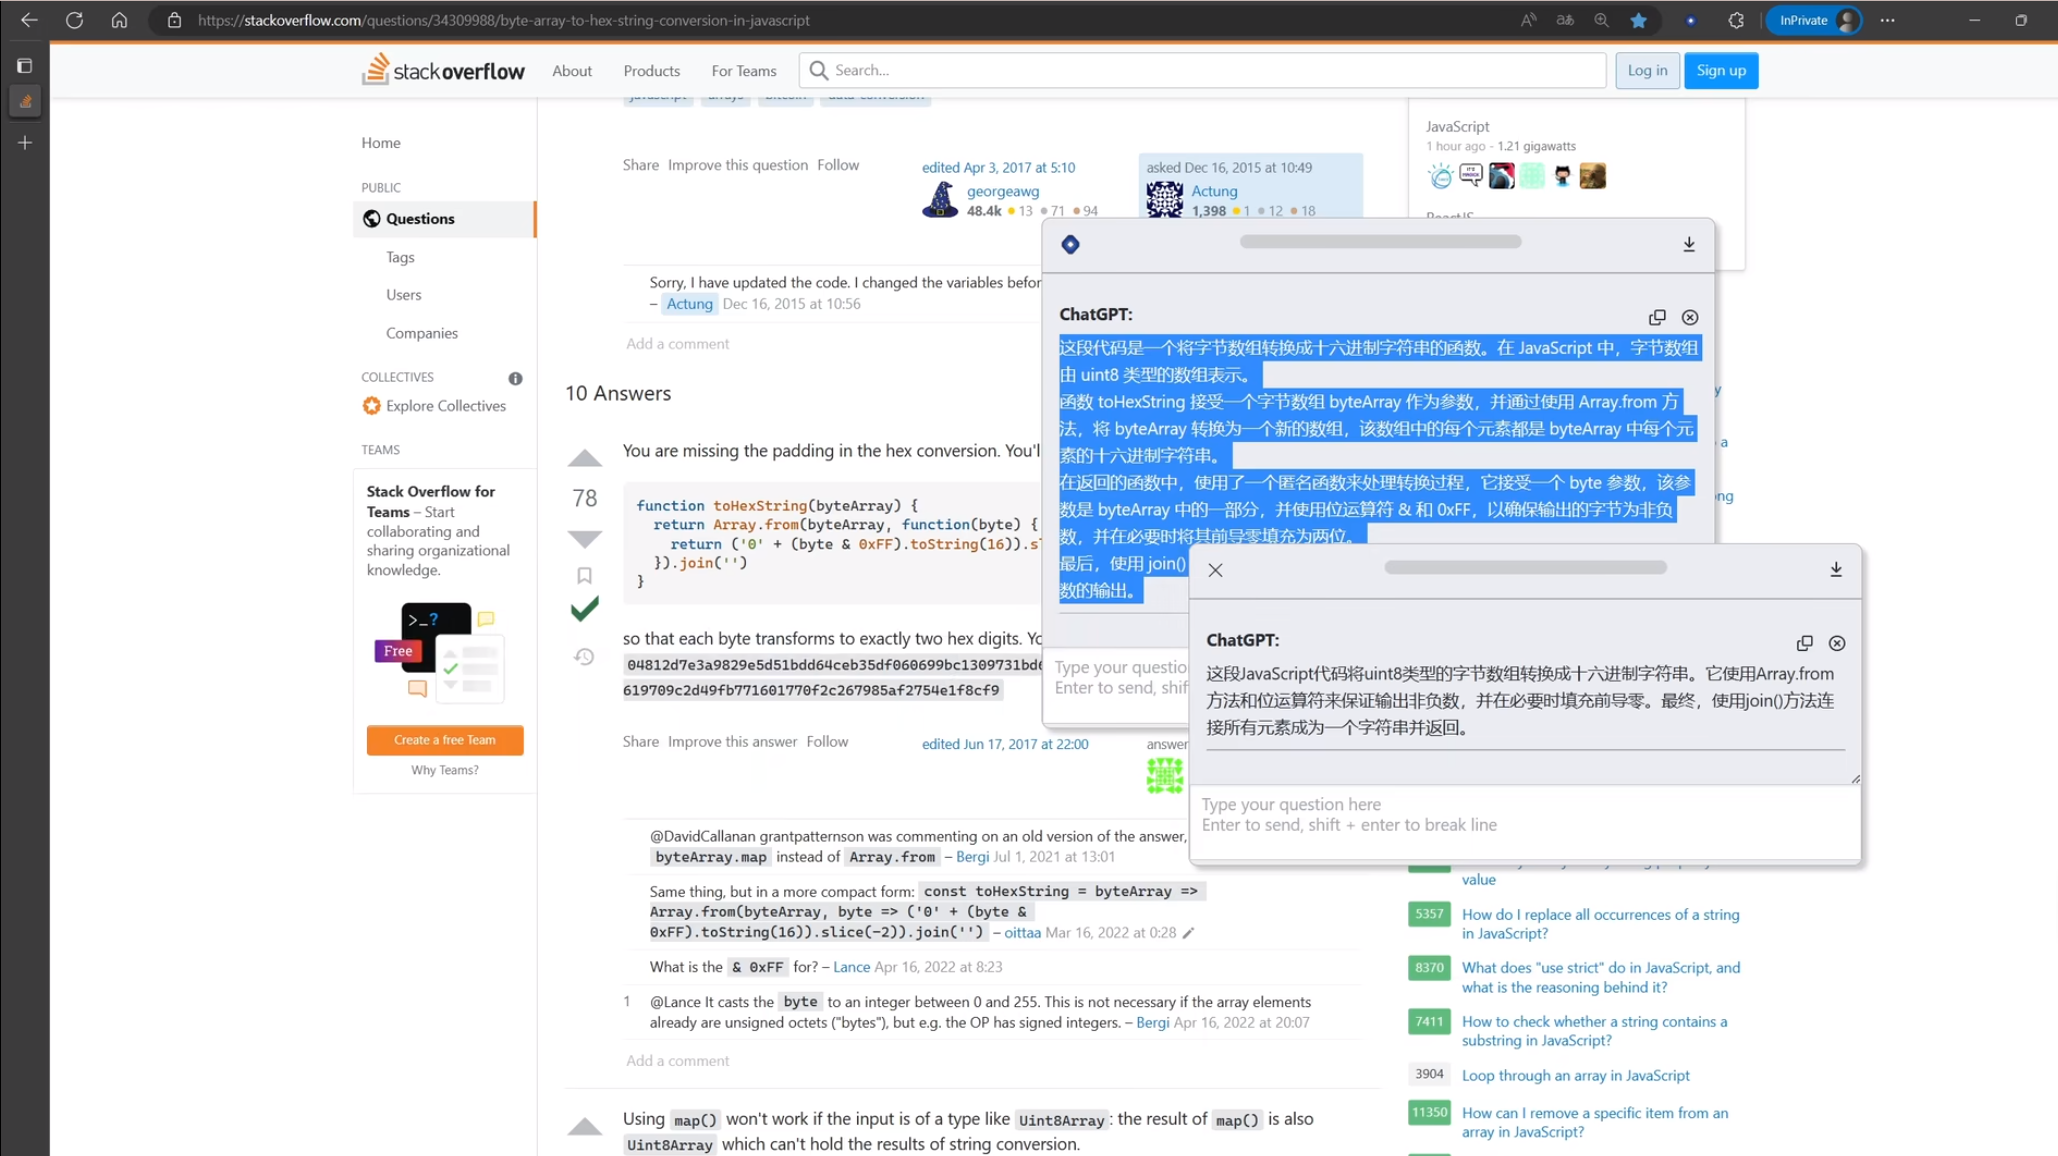Open the browser extensions panel
The width and height of the screenshot is (2058, 1156).
coord(1737,20)
